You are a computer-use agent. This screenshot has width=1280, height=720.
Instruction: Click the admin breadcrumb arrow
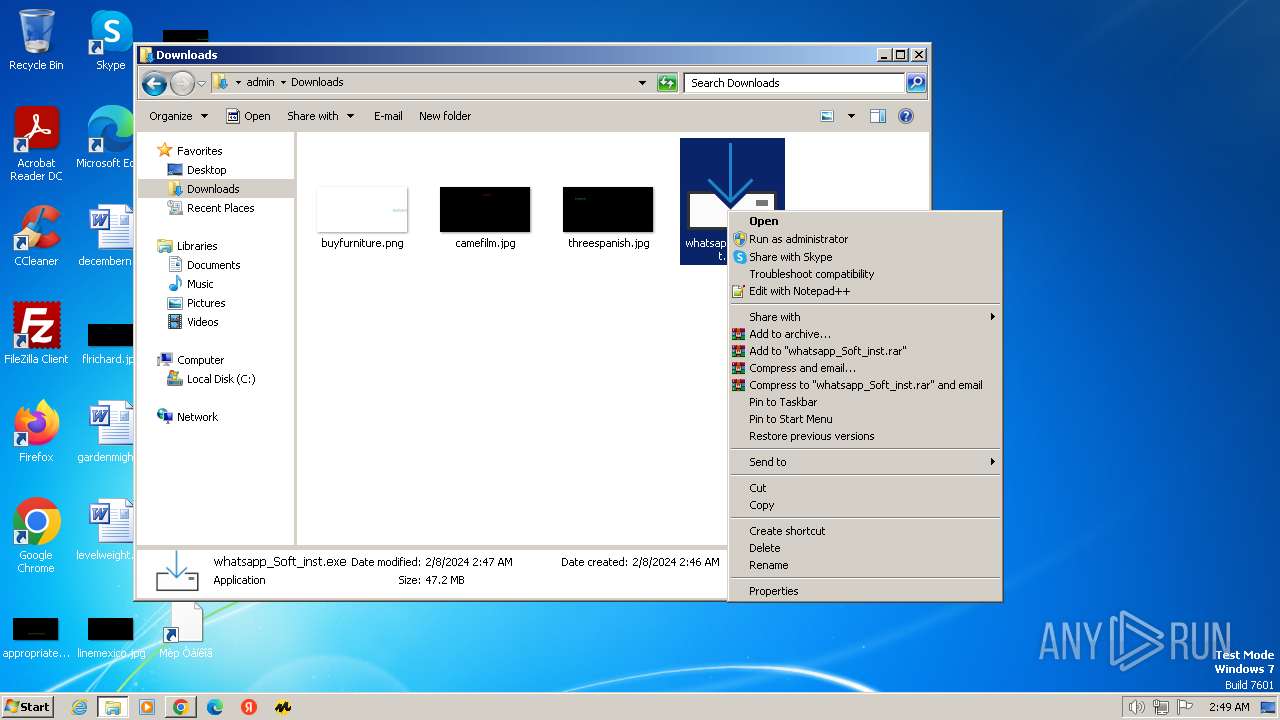(283, 82)
